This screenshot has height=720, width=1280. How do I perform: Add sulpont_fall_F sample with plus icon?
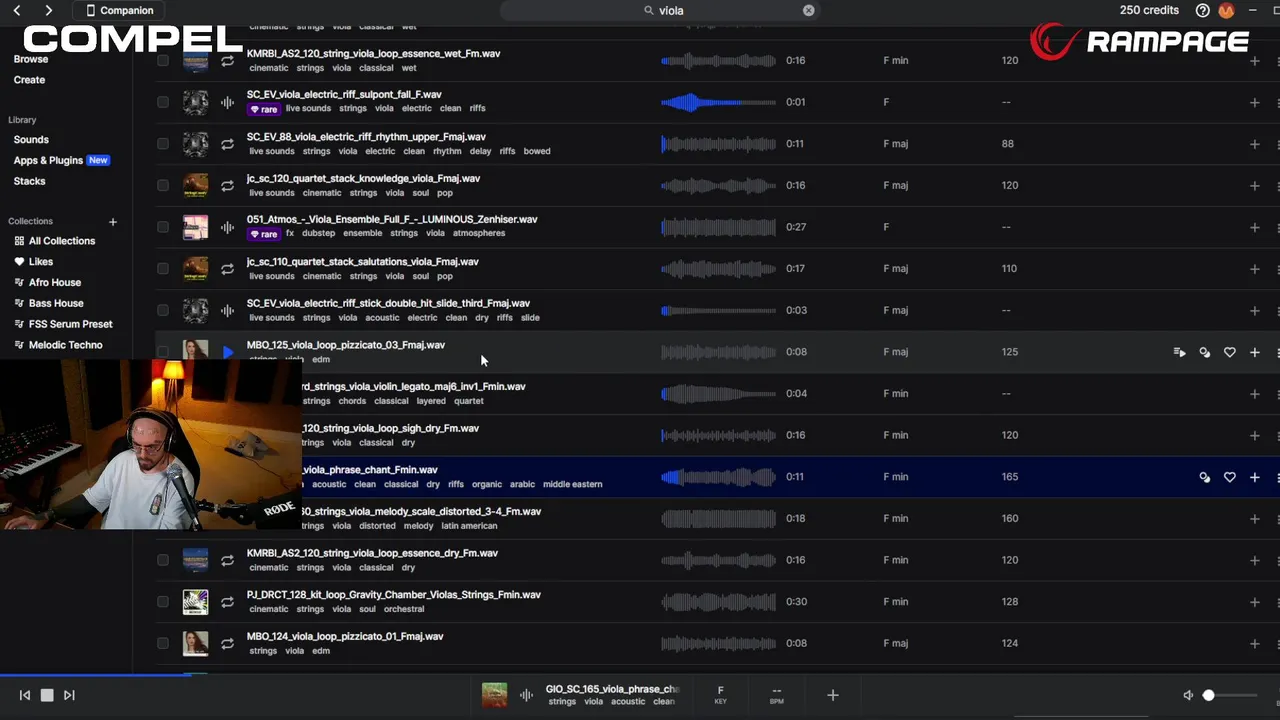[x=1255, y=102]
